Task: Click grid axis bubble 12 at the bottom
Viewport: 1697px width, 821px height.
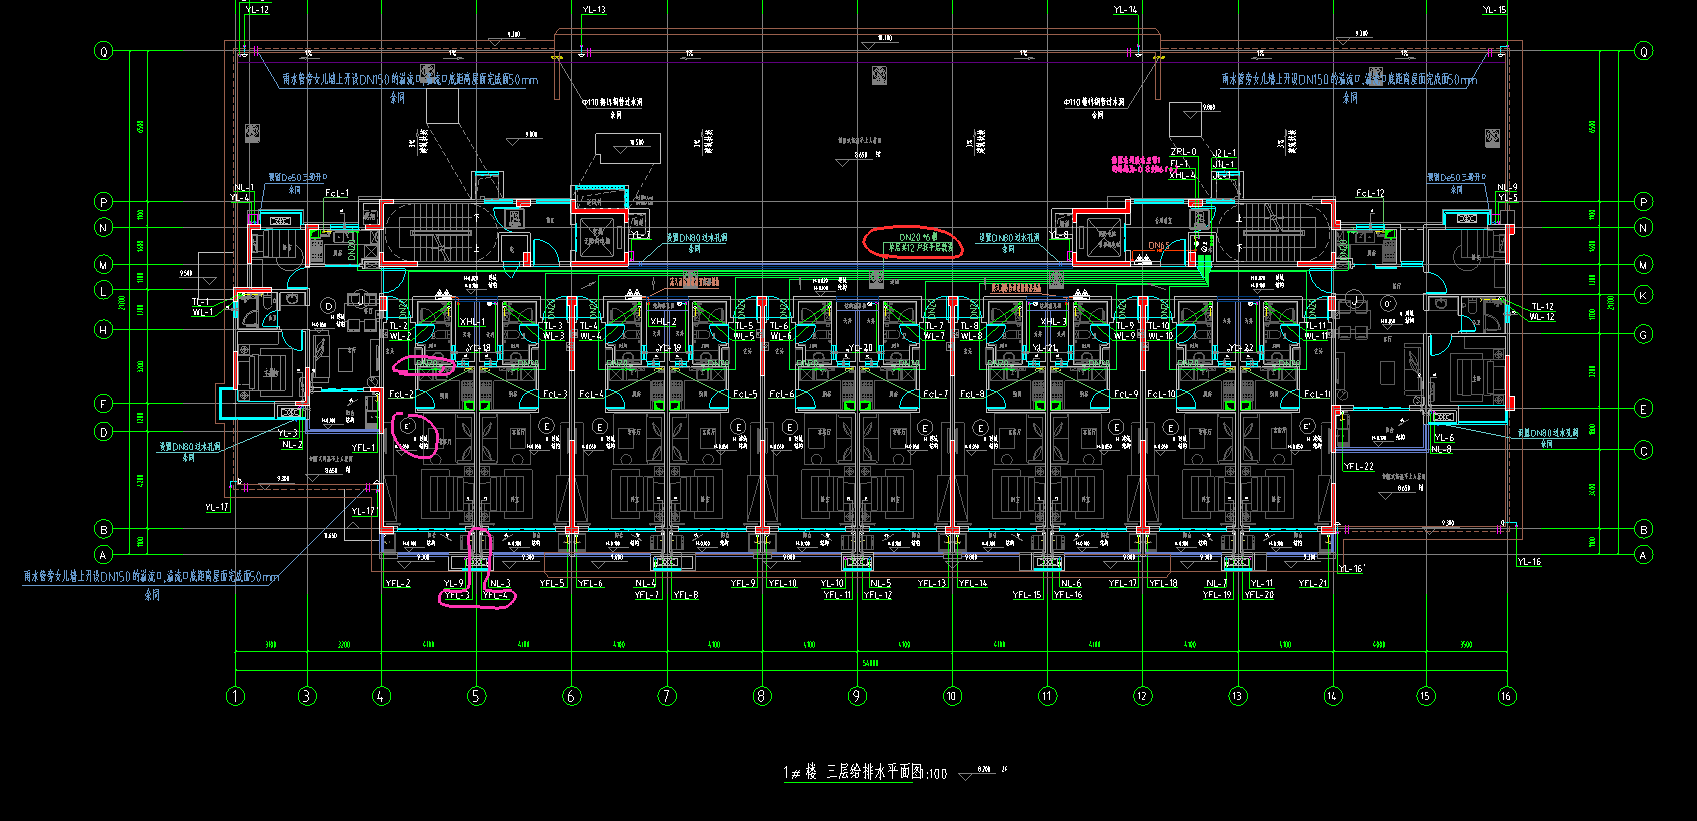Action: pyautogui.click(x=1142, y=696)
